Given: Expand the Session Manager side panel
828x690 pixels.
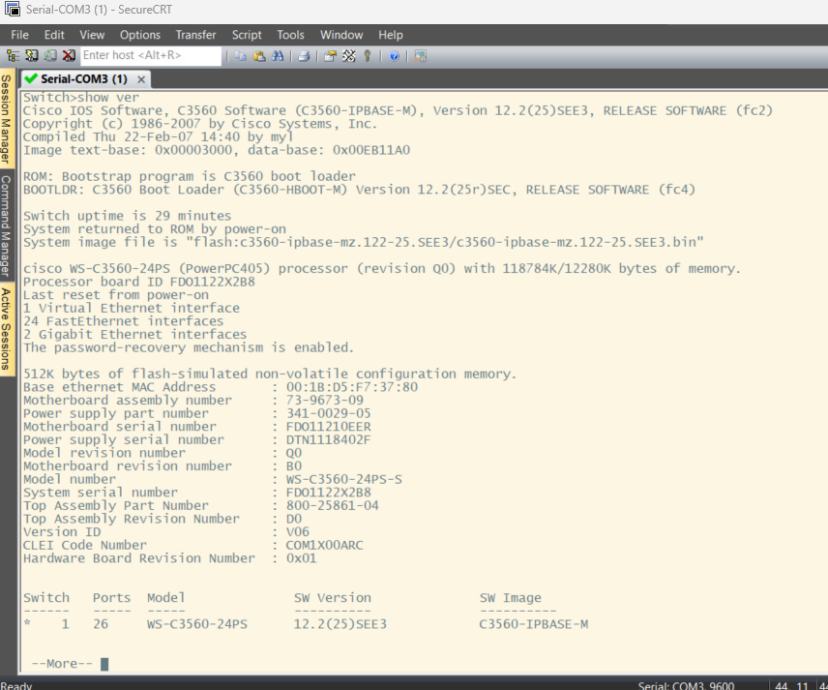Looking at the screenshot, I should (x=6, y=119).
